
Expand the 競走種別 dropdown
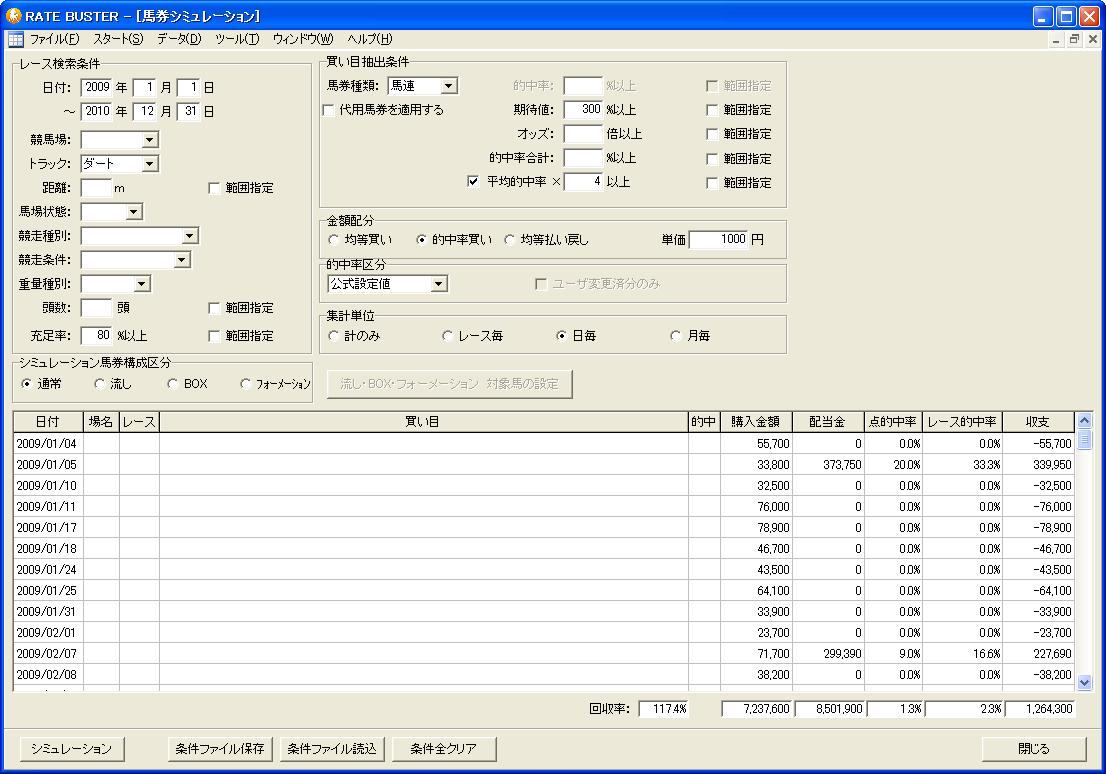pyautogui.click(x=189, y=236)
